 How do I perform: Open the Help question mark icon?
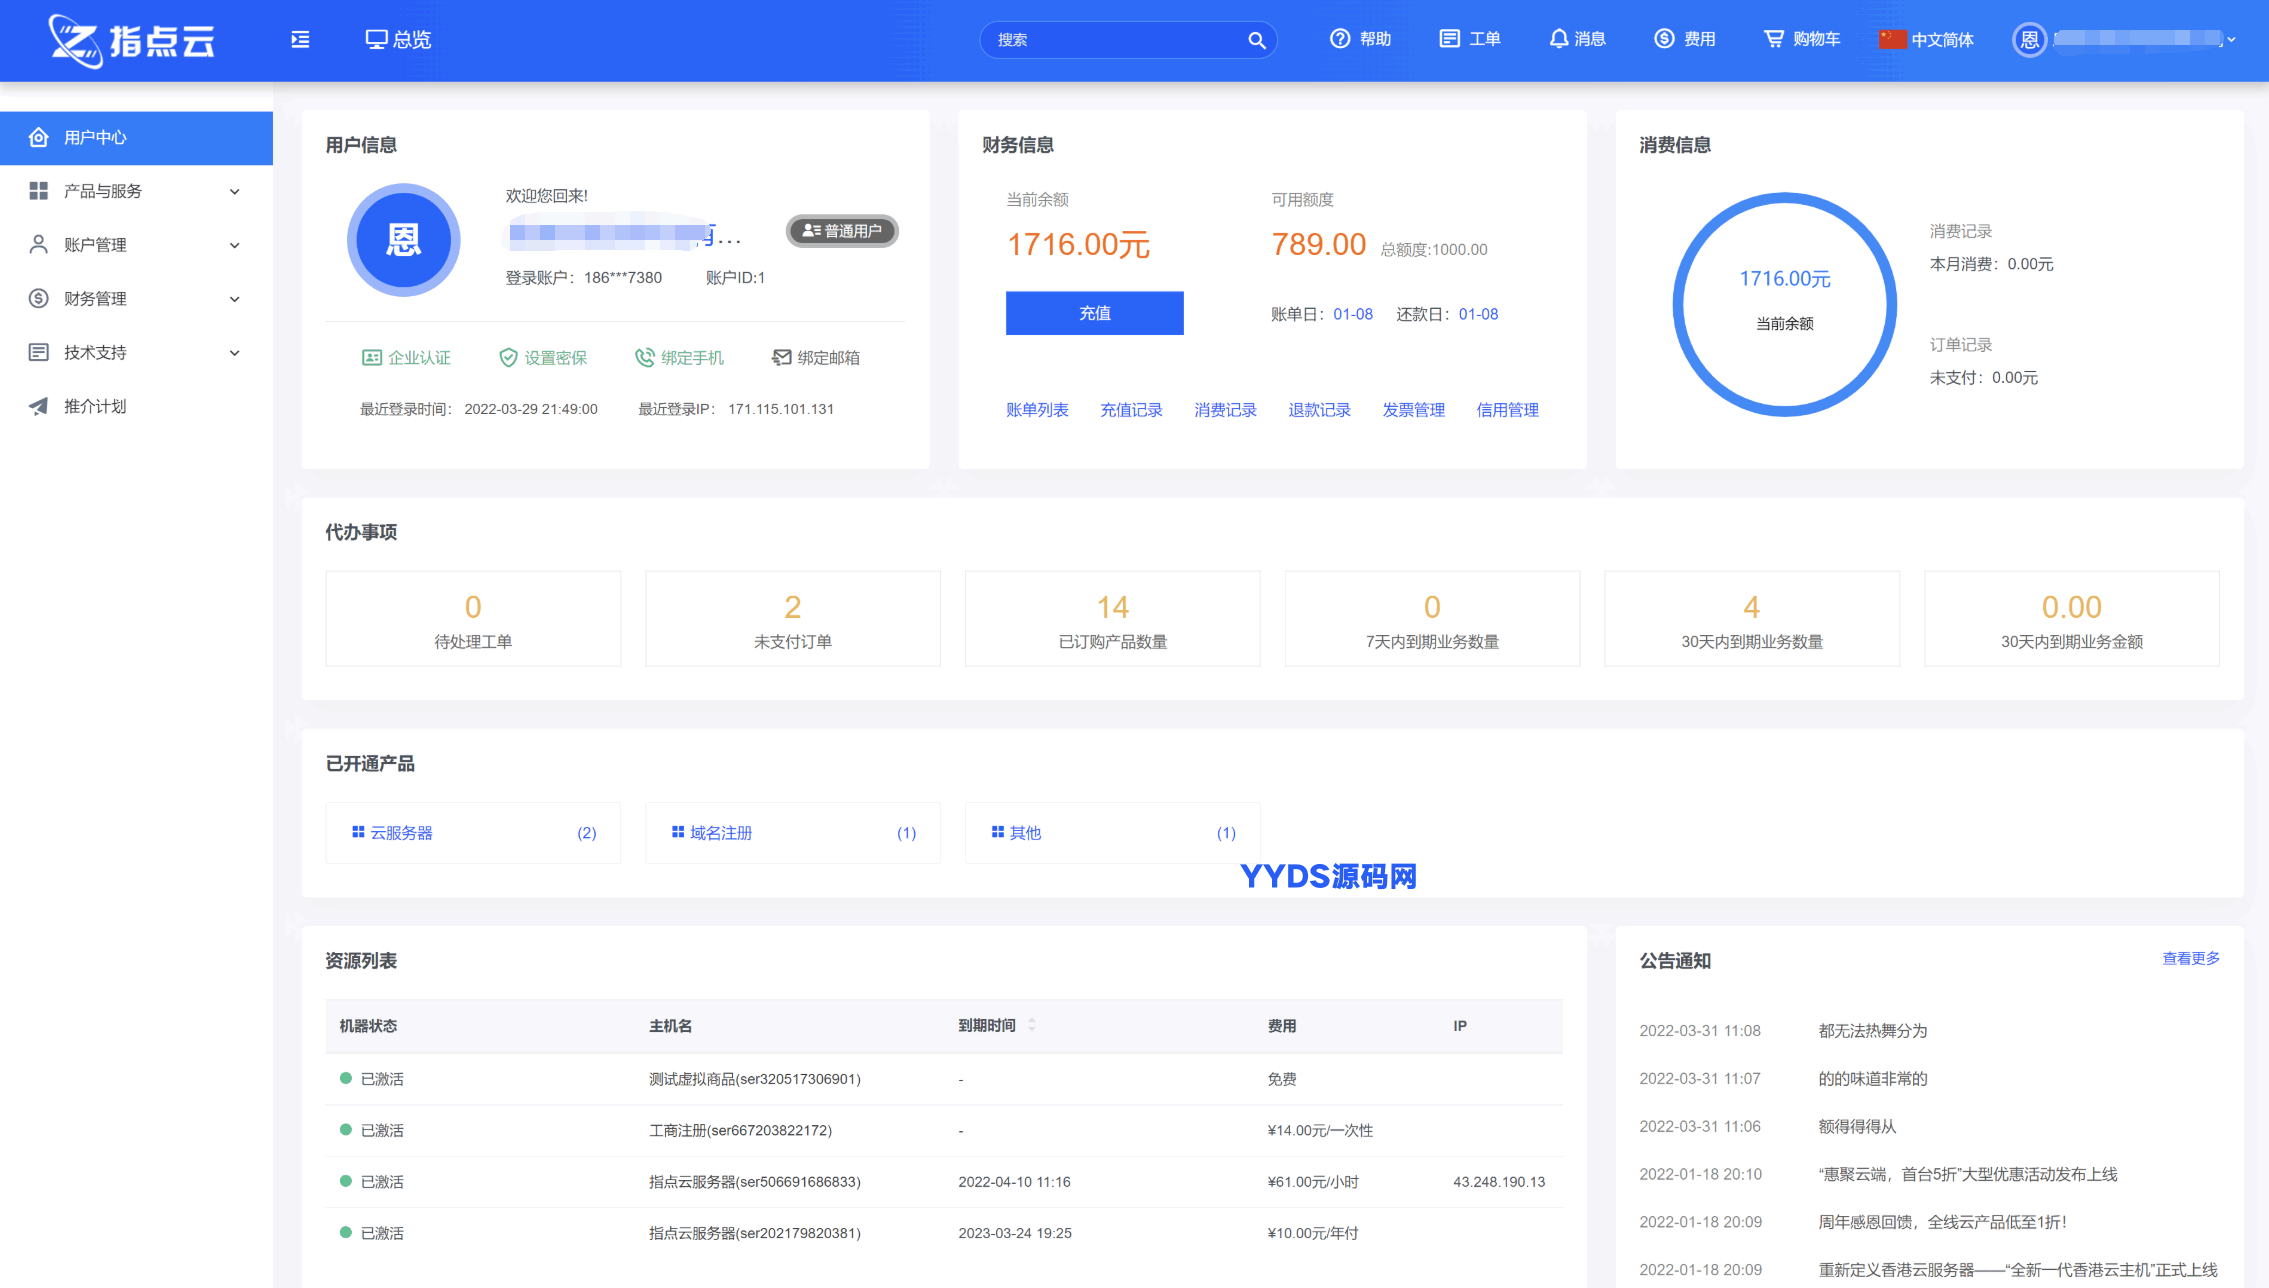tap(1339, 39)
